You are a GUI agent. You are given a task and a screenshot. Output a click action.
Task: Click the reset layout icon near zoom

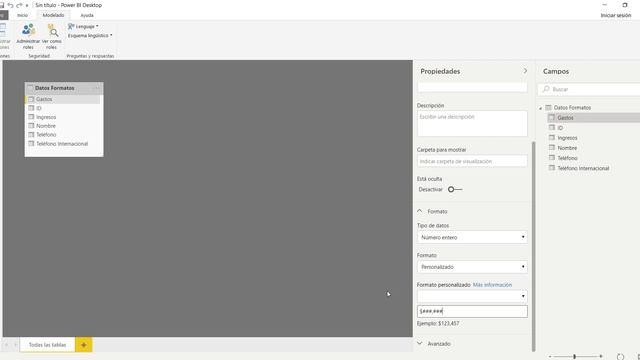tap(620, 357)
